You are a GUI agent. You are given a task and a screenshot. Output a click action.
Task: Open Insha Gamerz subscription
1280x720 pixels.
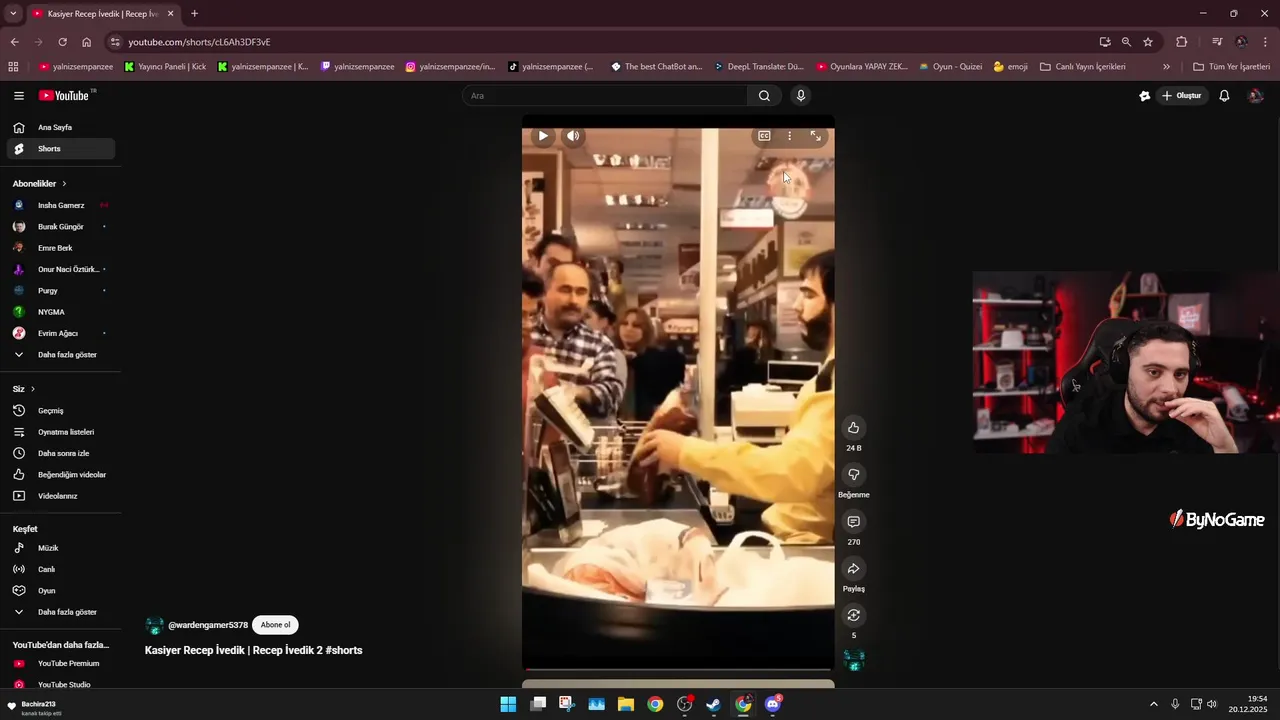(x=61, y=205)
